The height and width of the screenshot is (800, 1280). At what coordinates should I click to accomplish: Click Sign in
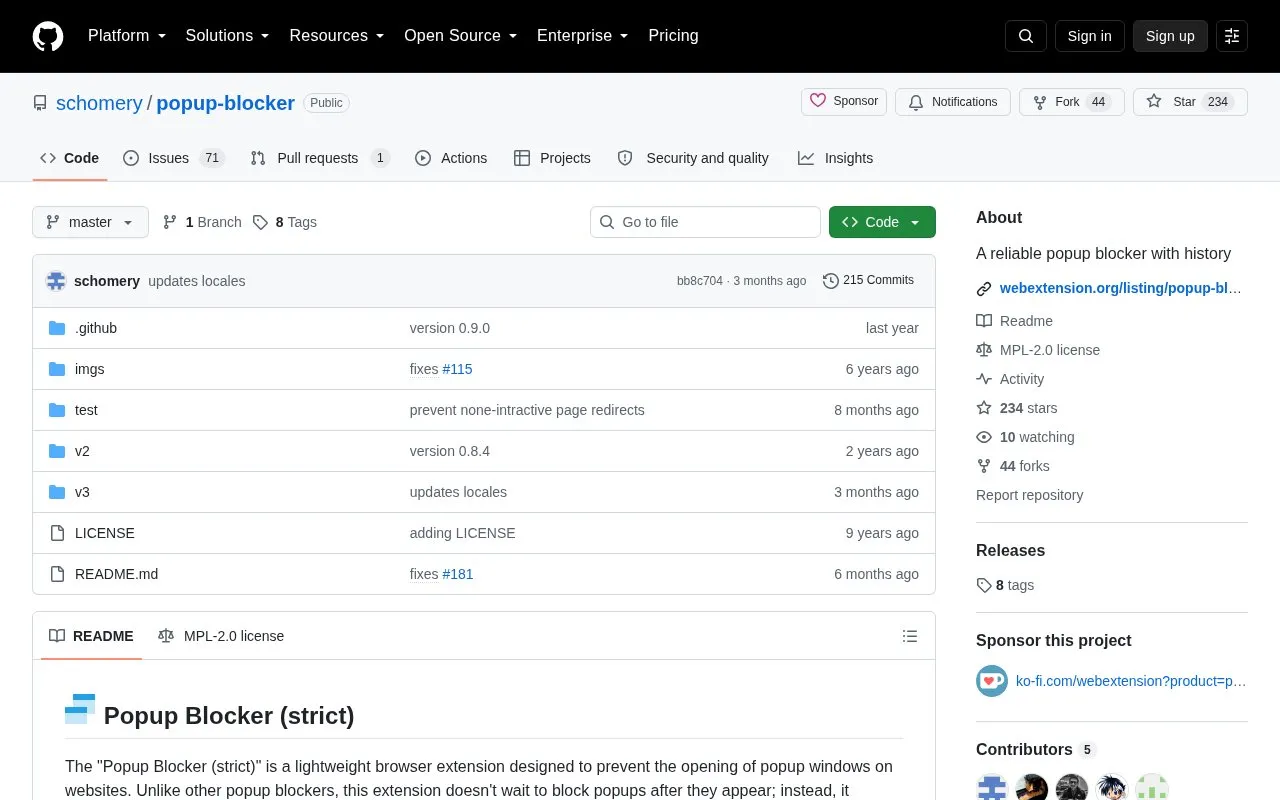click(x=1090, y=36)
